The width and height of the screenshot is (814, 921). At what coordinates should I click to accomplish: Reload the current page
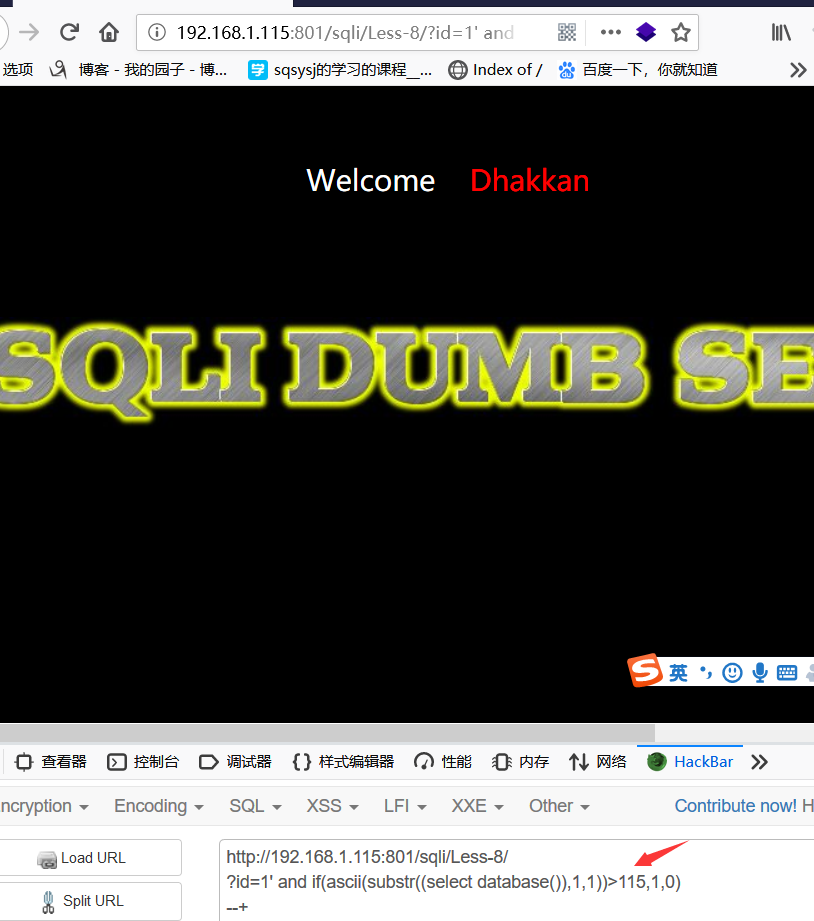click(x=69, y=32)
